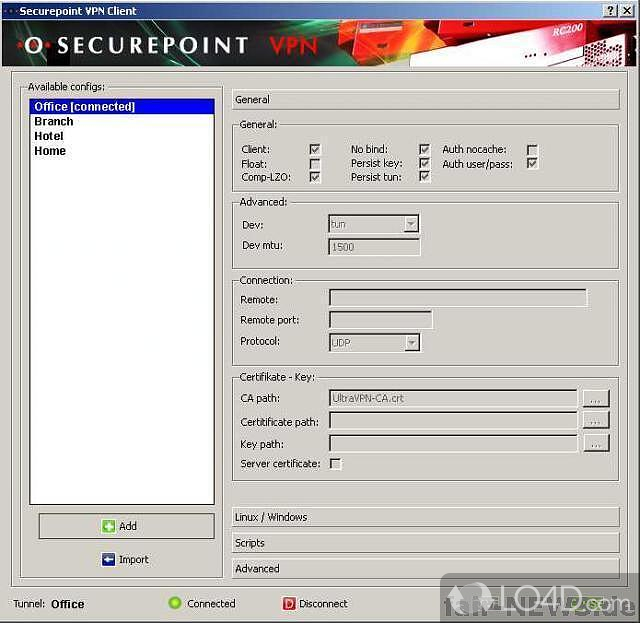This screenshot has height=623, width=640.
Task: Click the green Add plus icon
Action: (x=108, y=526)
